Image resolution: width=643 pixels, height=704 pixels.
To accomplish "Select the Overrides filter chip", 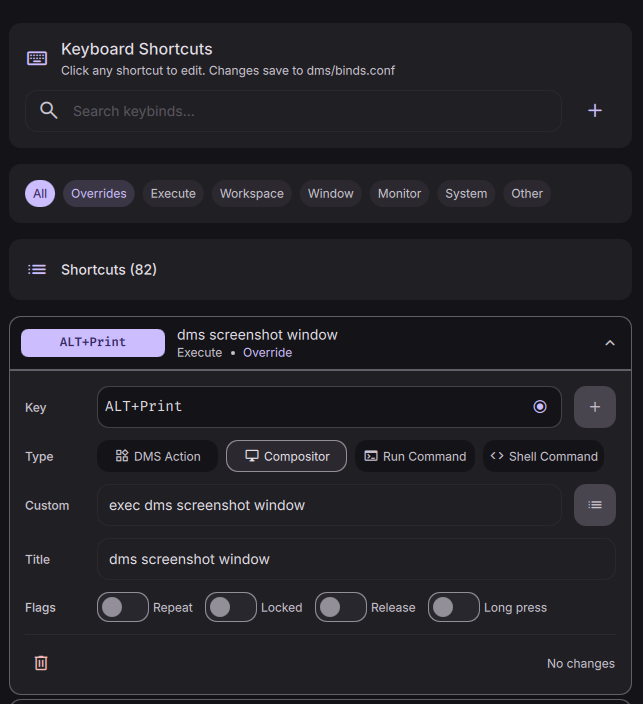I will pyautogui.click(x=99, y=194).
